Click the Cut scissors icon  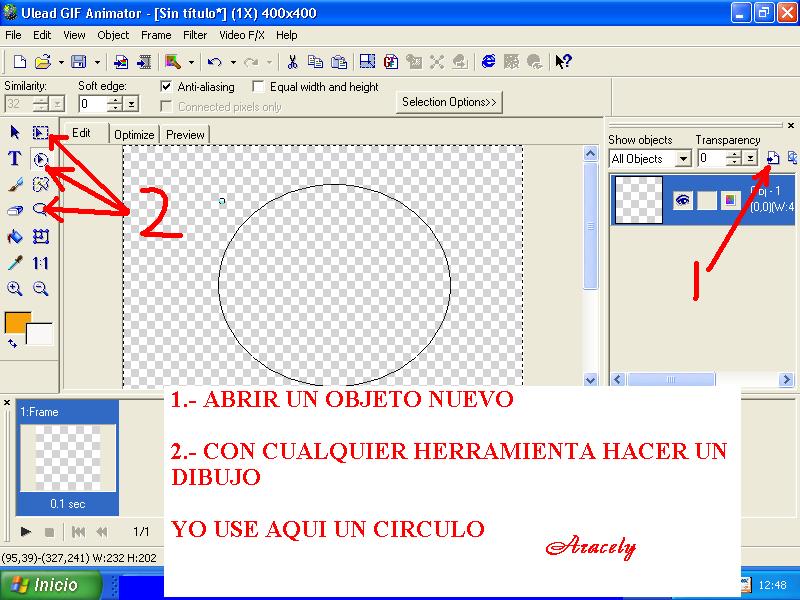[x=292, y=62]
